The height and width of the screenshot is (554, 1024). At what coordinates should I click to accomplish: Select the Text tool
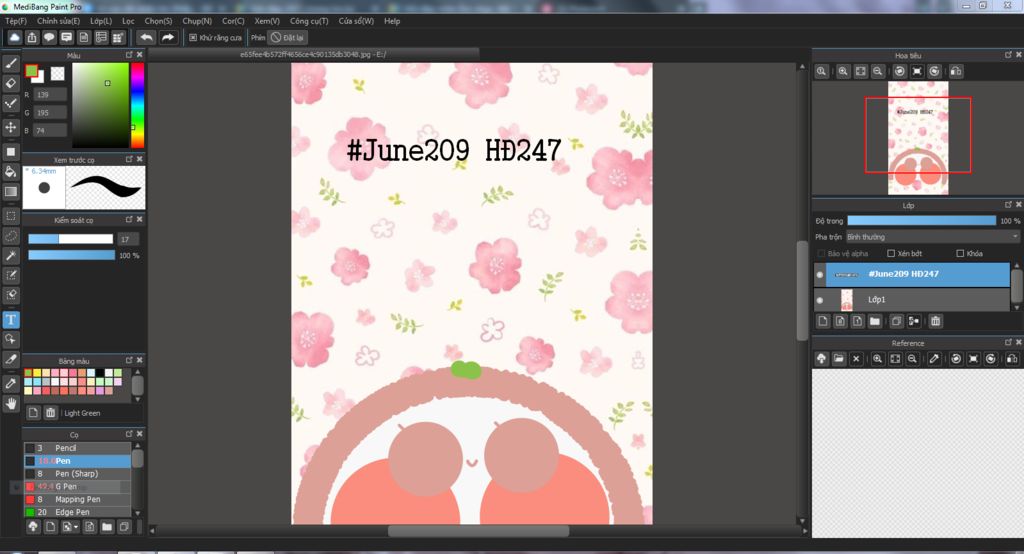10,319
